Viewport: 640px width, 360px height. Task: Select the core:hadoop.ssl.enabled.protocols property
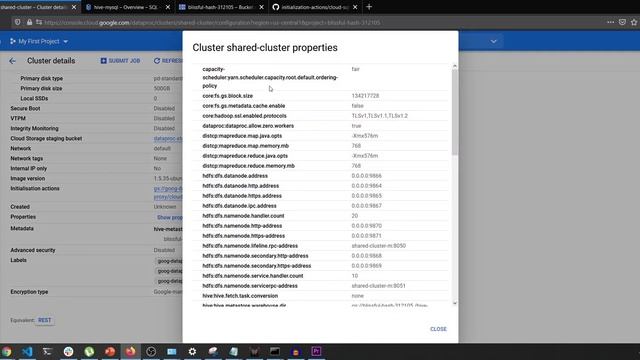click(x=244, y=116)
